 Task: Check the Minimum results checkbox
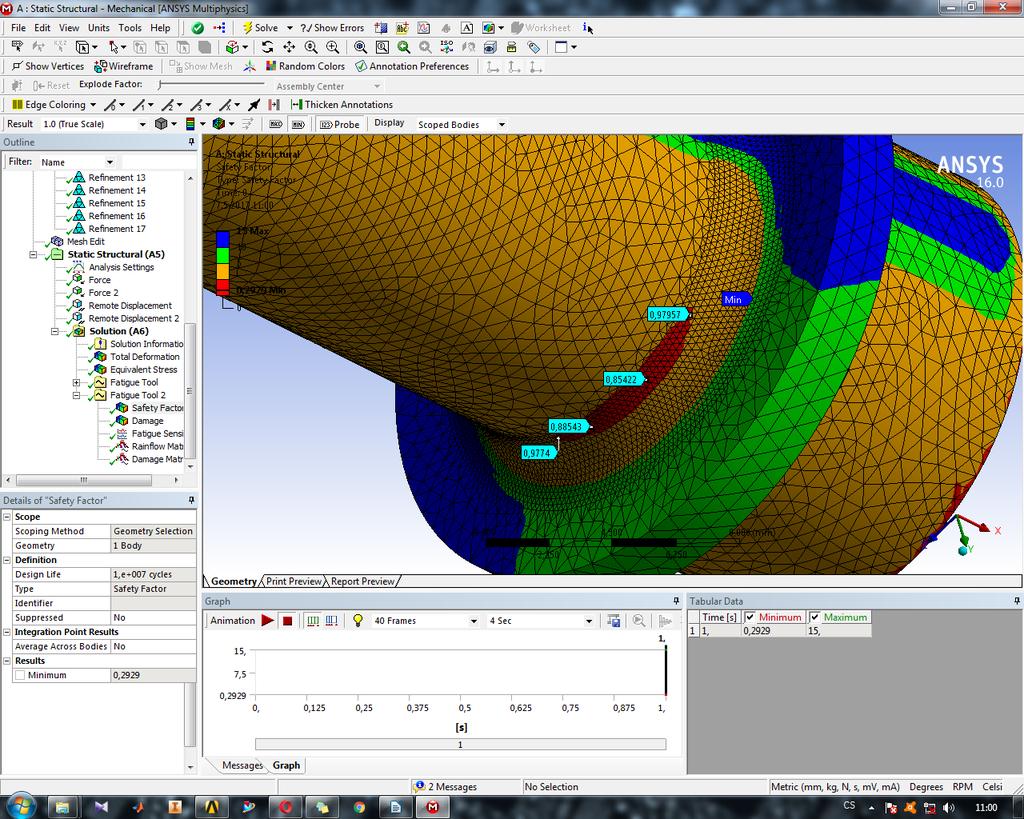tap(20, 675)
